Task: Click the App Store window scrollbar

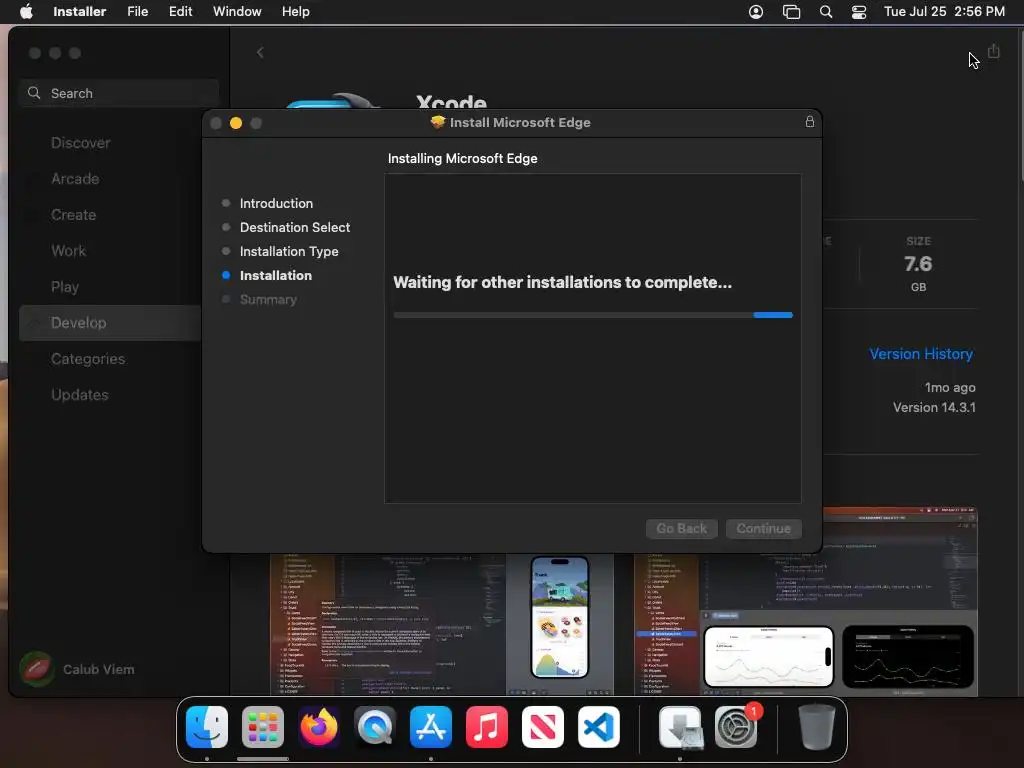Action: point(1021,104)
